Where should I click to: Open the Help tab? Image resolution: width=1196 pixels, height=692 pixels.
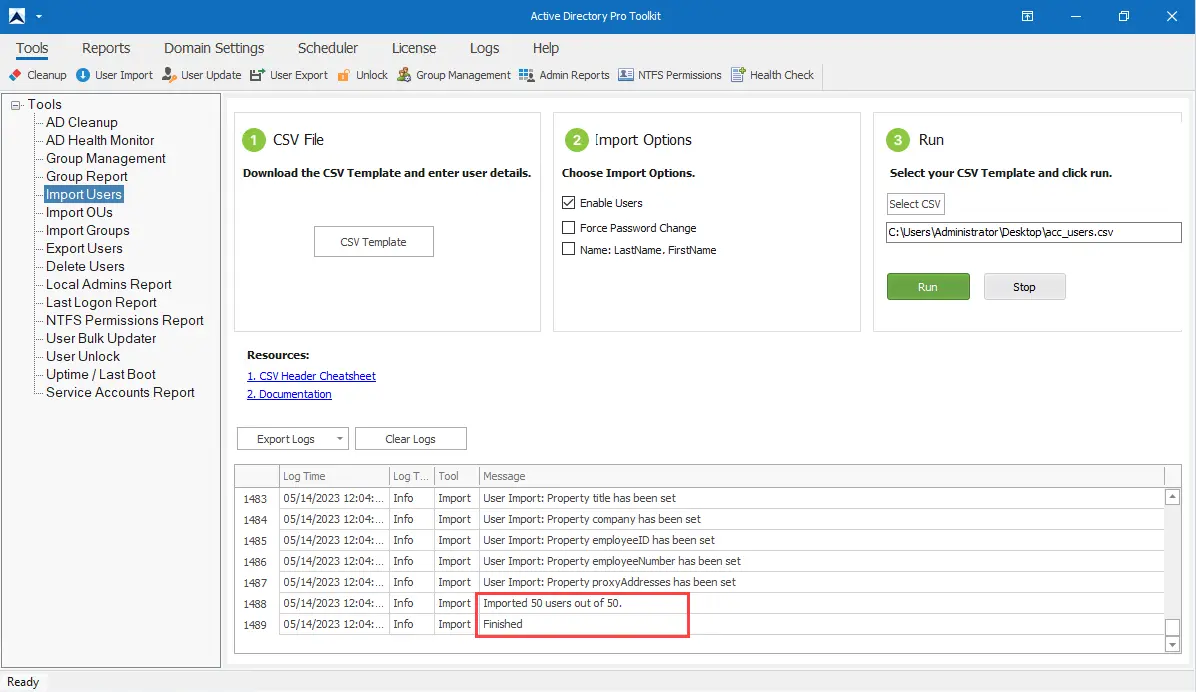pos(546,48)
